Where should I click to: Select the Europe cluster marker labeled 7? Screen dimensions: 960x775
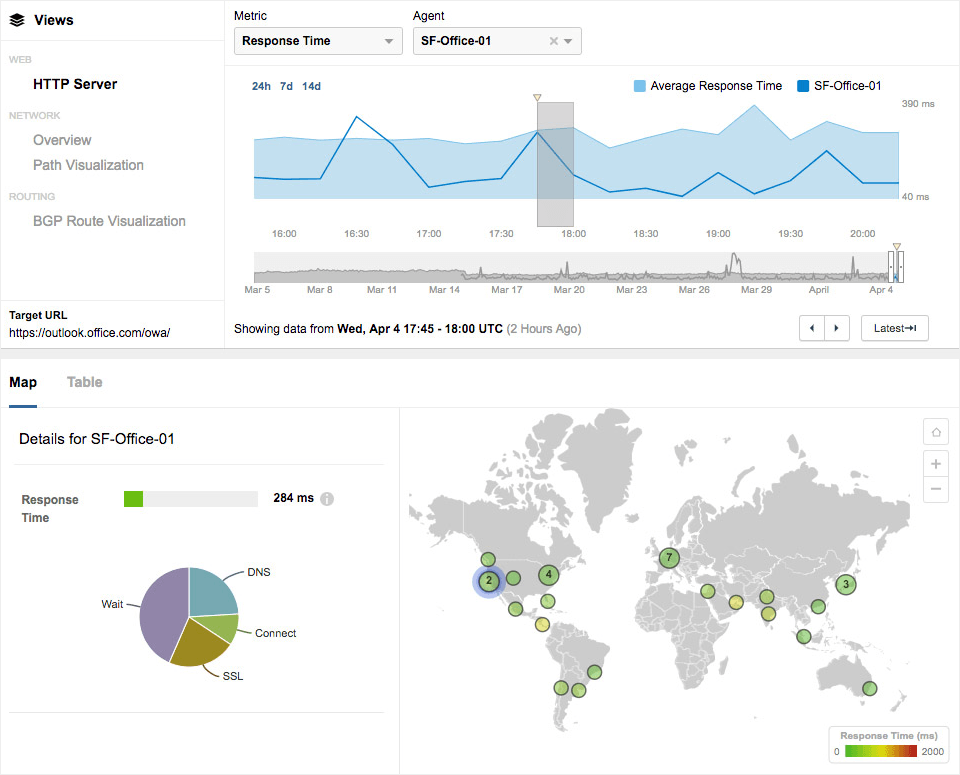pyautogui.click(x=669, y=557)
